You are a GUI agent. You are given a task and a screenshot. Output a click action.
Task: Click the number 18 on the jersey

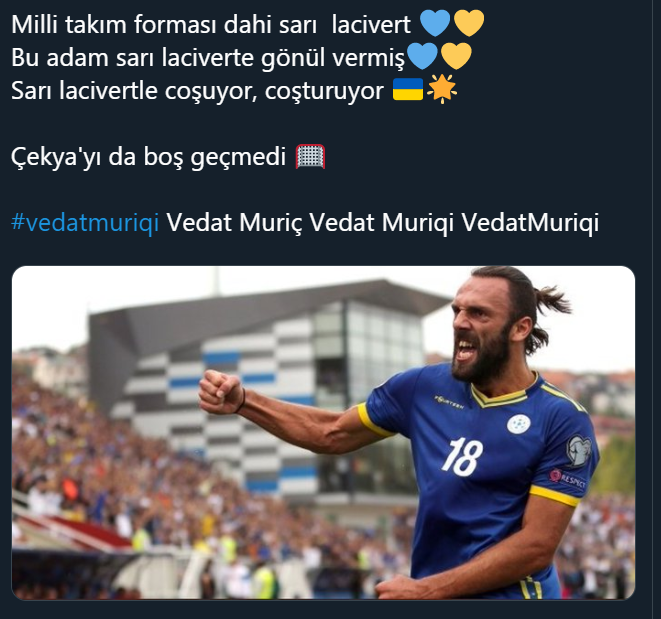point(462,457)
